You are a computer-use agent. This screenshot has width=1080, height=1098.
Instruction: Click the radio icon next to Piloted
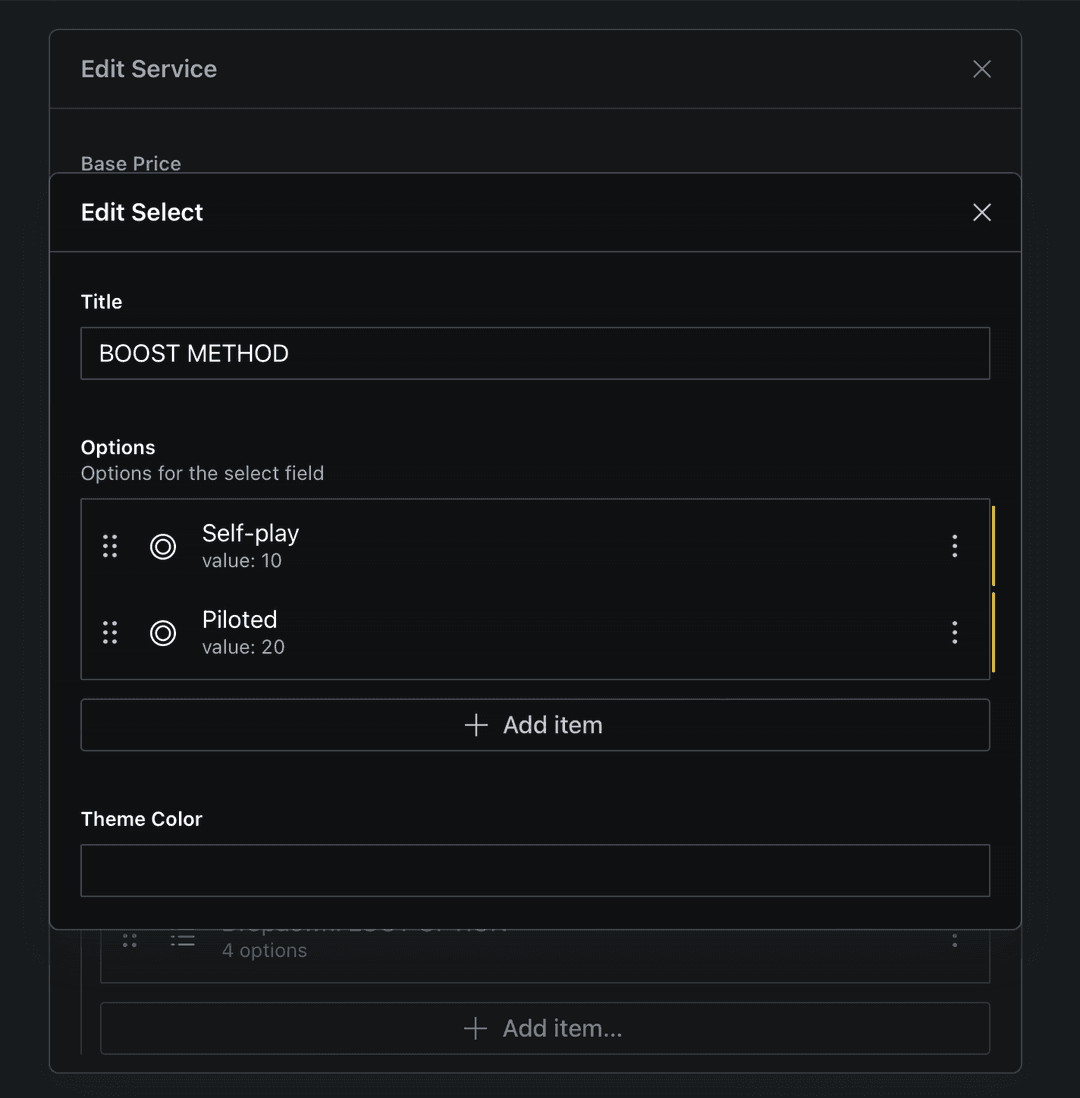coord(163,632)
